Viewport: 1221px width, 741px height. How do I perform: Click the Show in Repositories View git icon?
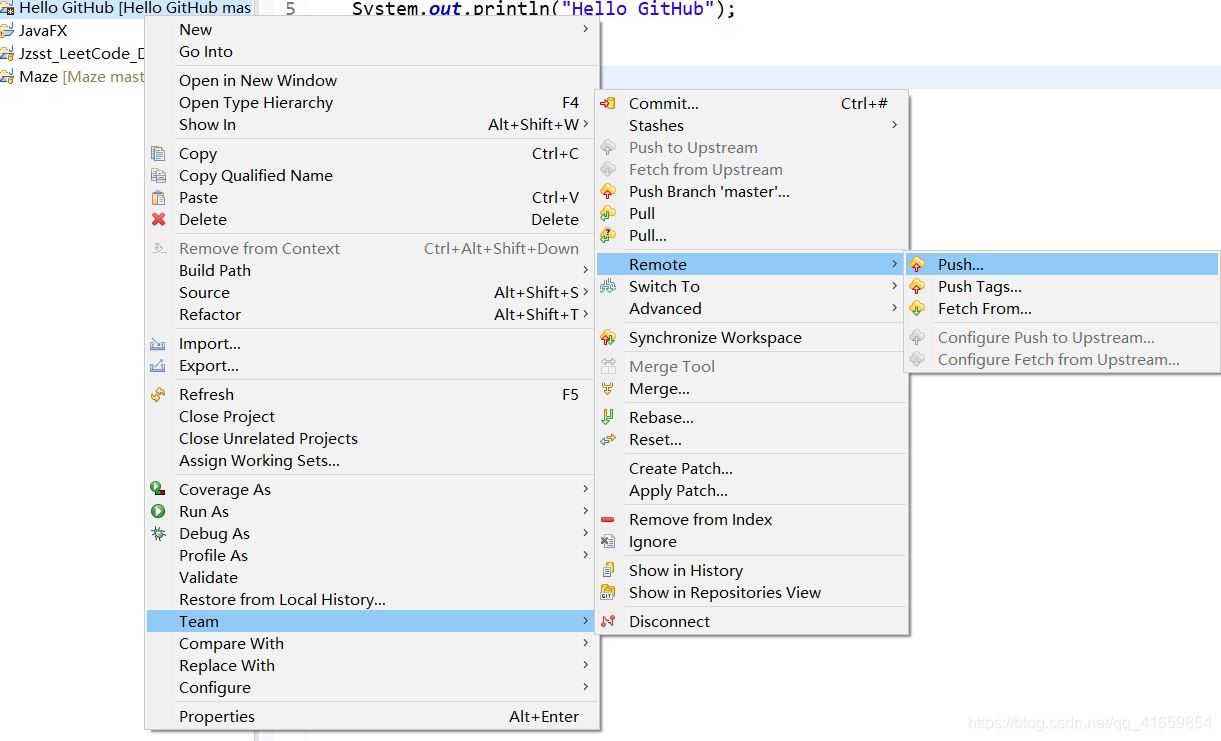tap(607, 592)
